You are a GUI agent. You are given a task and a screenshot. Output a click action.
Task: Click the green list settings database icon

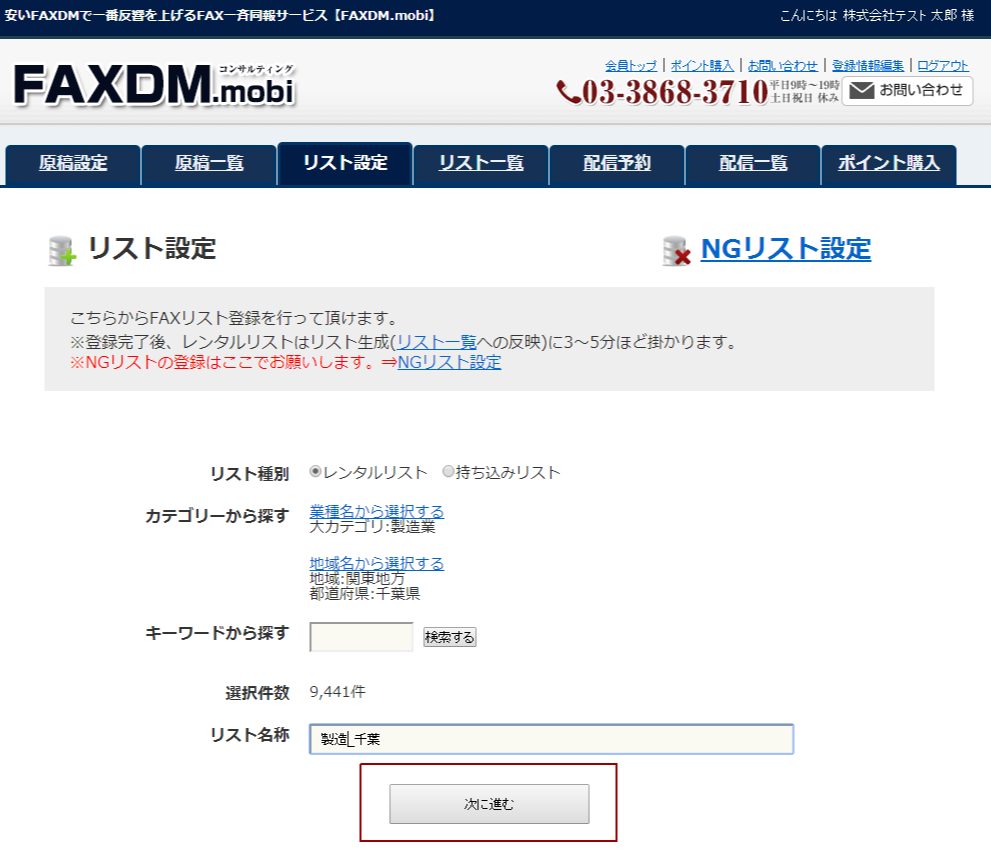62,251
